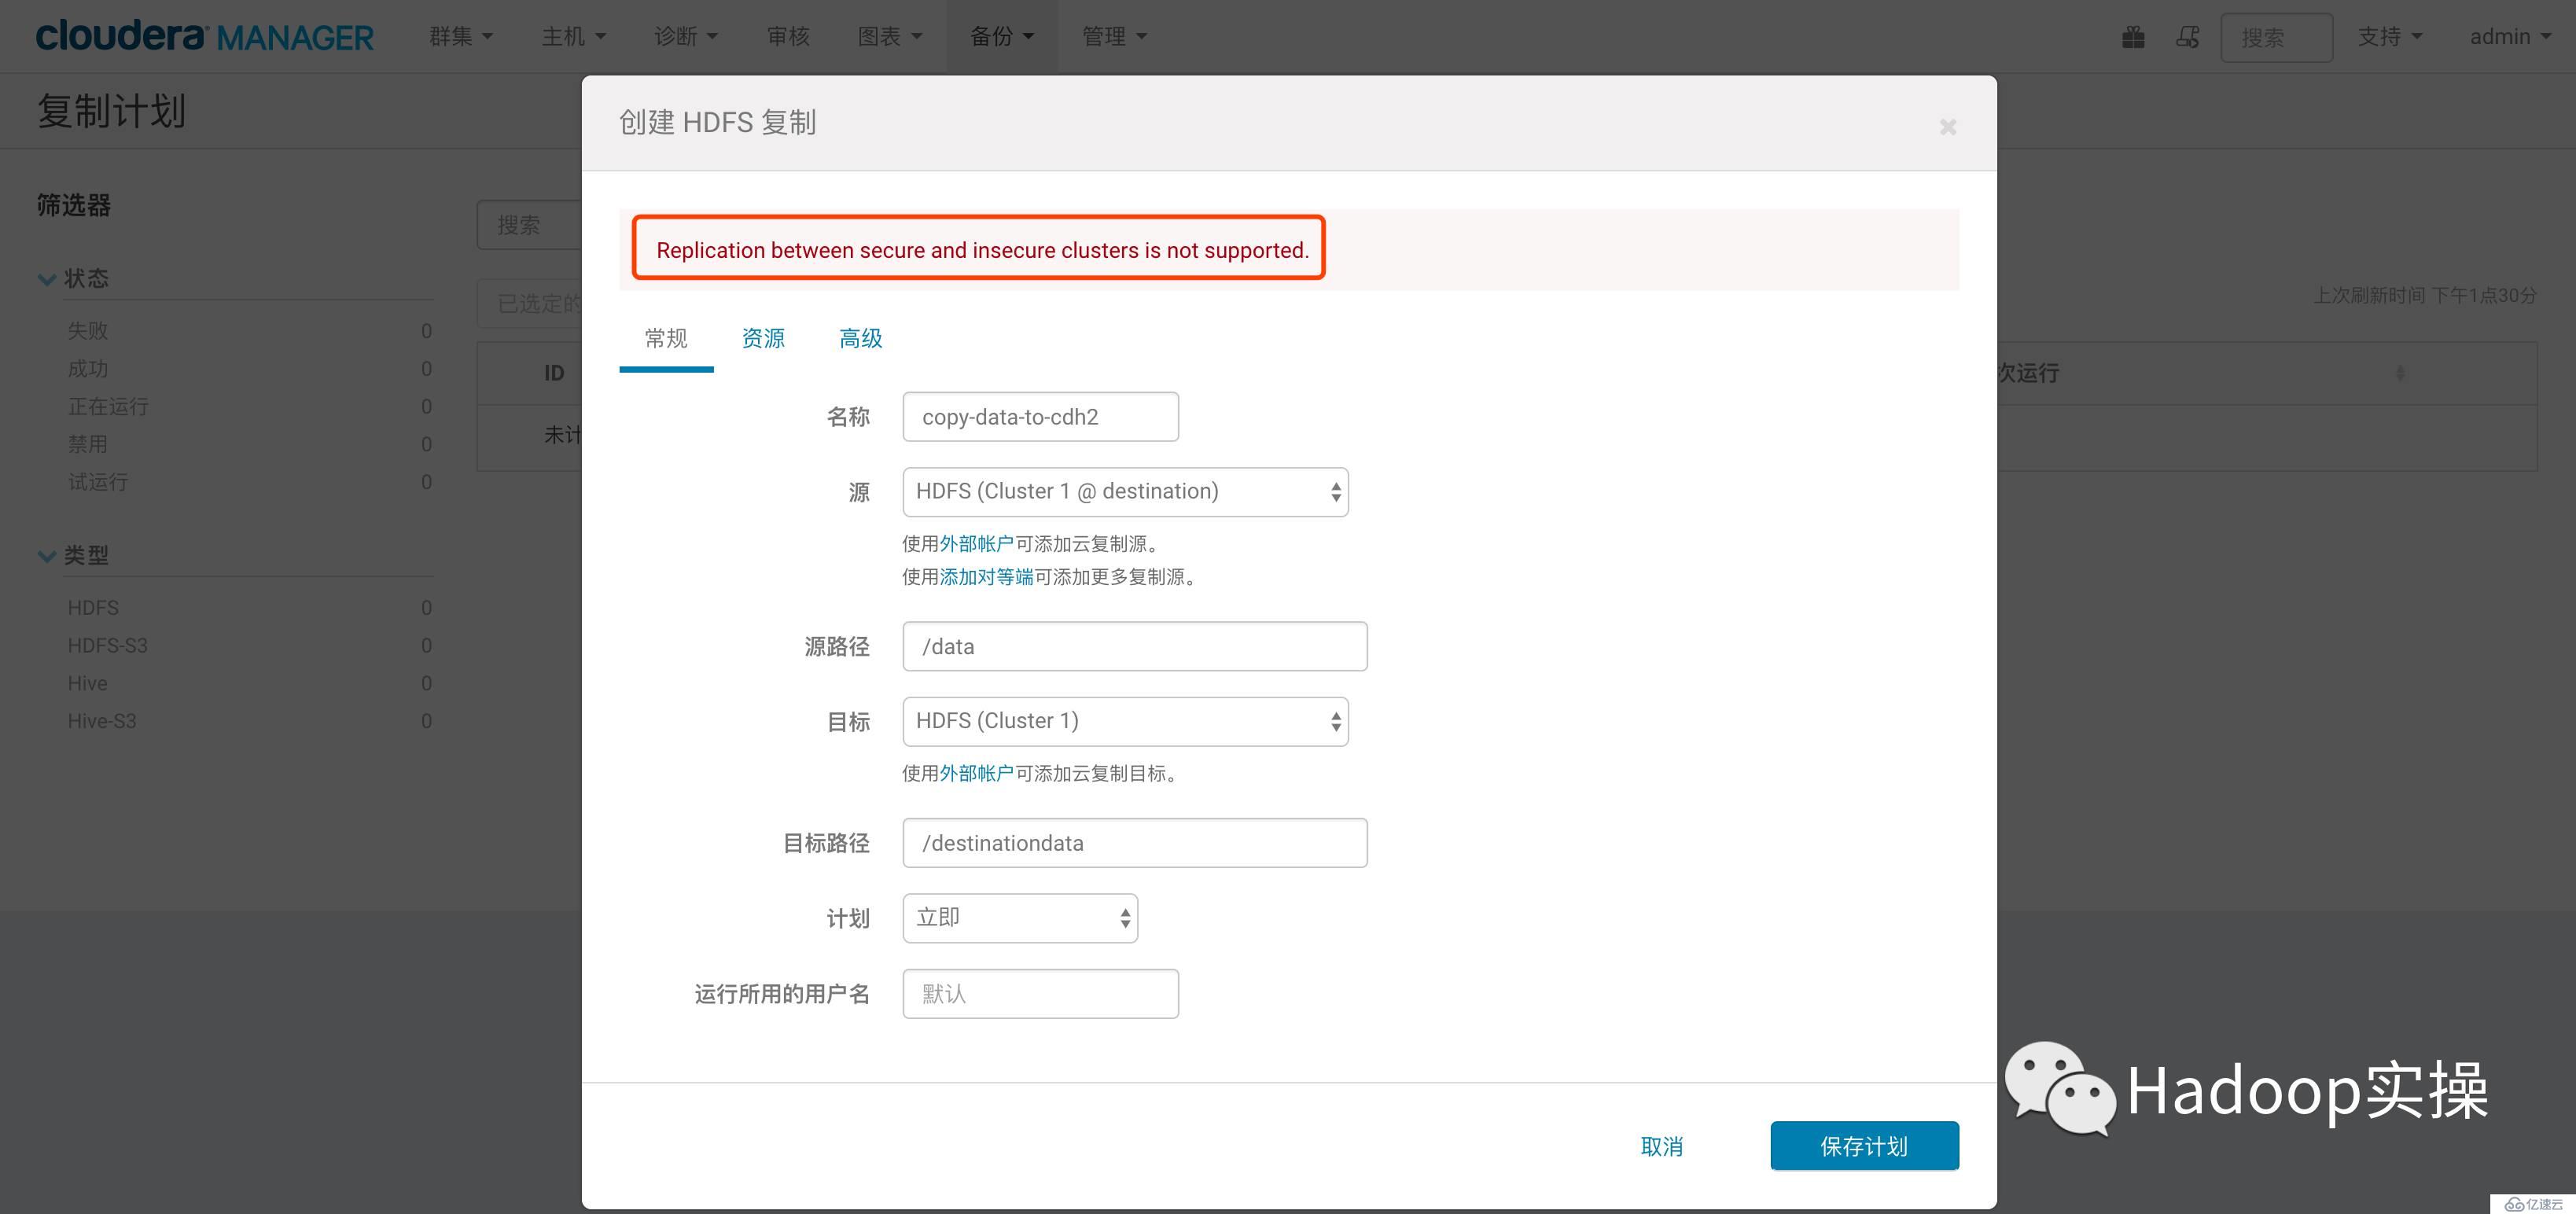Click the ID column header
Image resolution: width=2576 pixels, height=1214 pixels.
pos(554,373)
